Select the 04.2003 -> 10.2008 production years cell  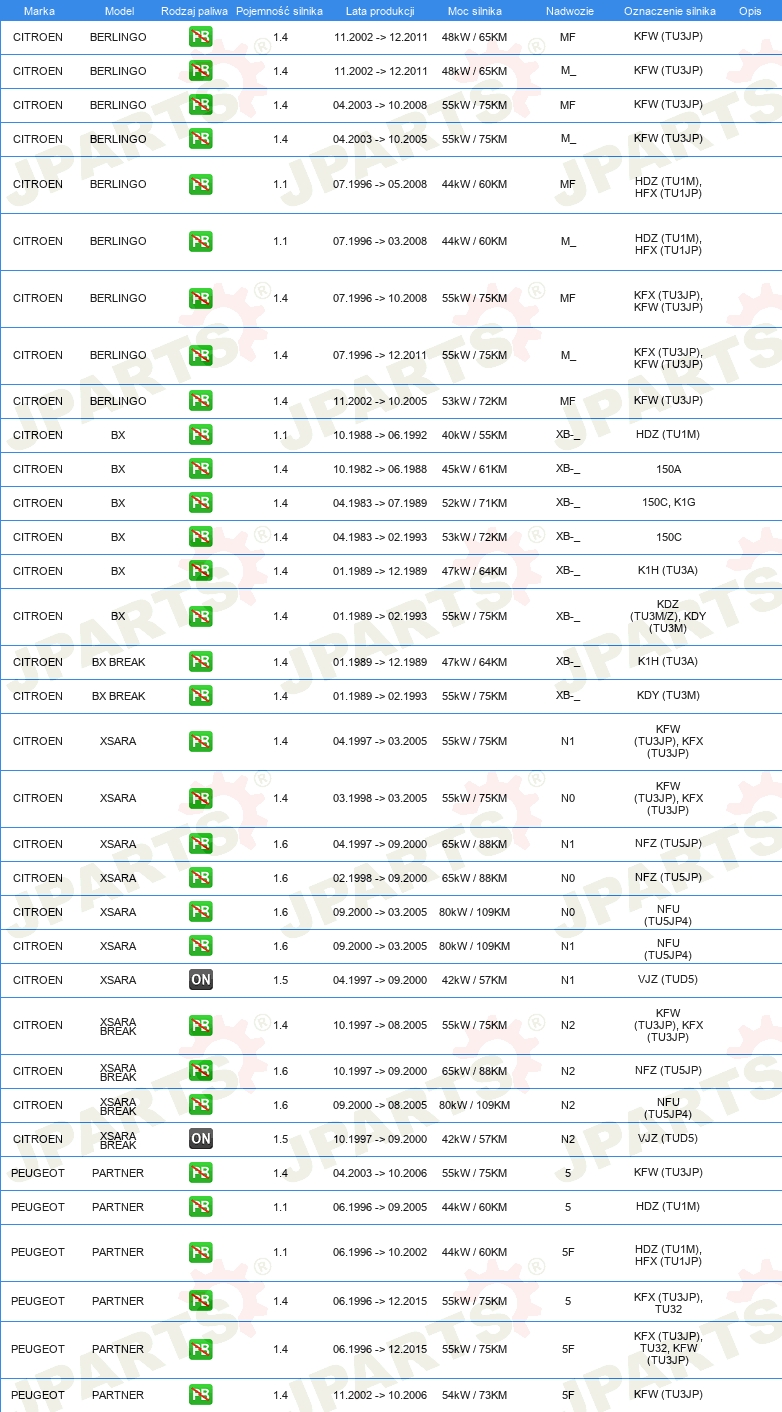click(380, 105)
